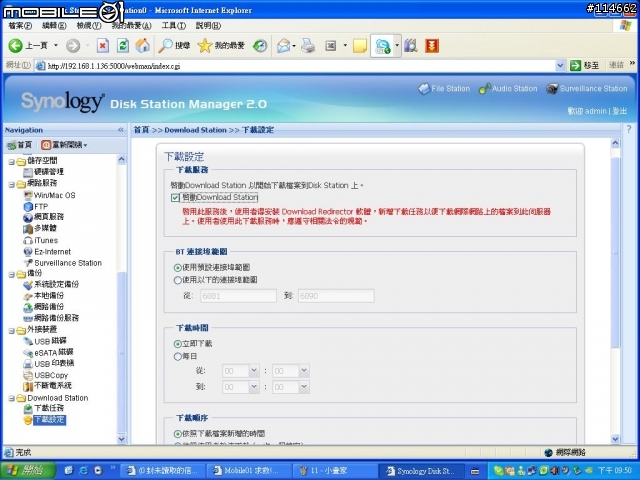Click the Print printer icon
640x480 pixels.
(x=308, y=46)
